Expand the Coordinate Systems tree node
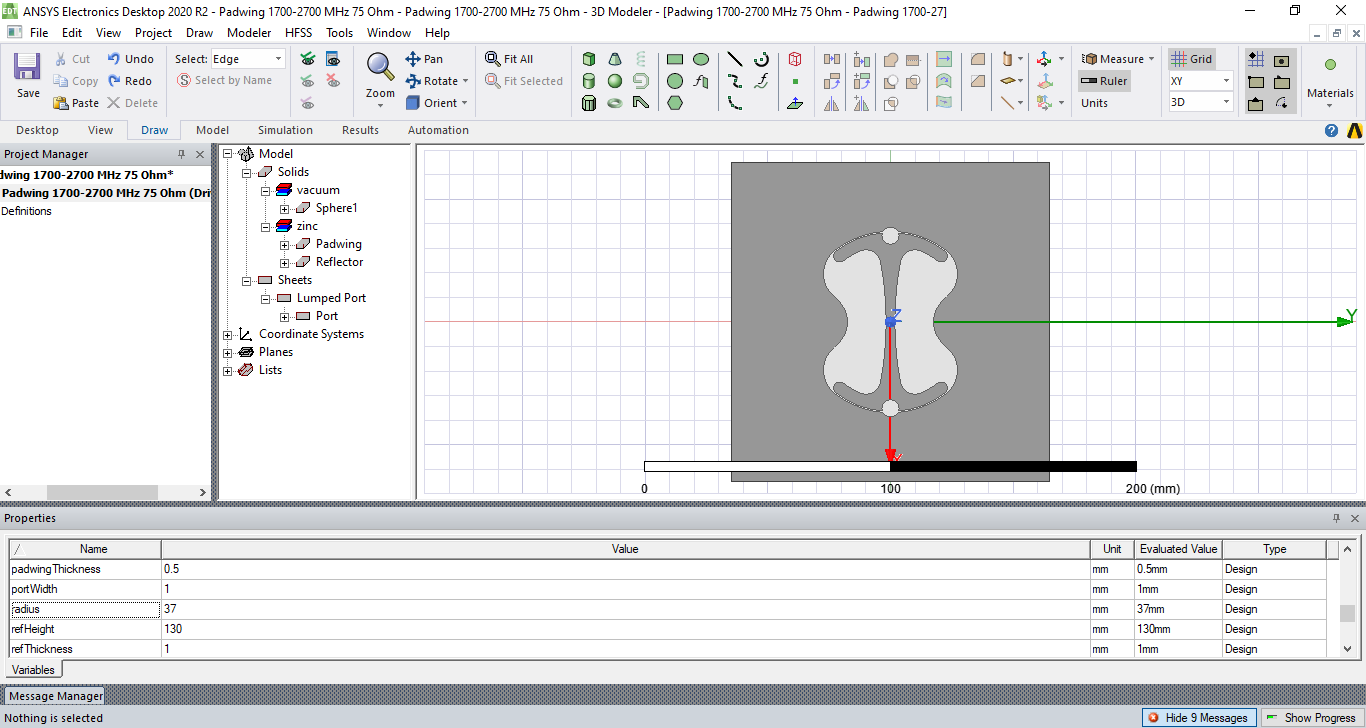Screen dimensions: 1366x728 click(x=228, y=334)
